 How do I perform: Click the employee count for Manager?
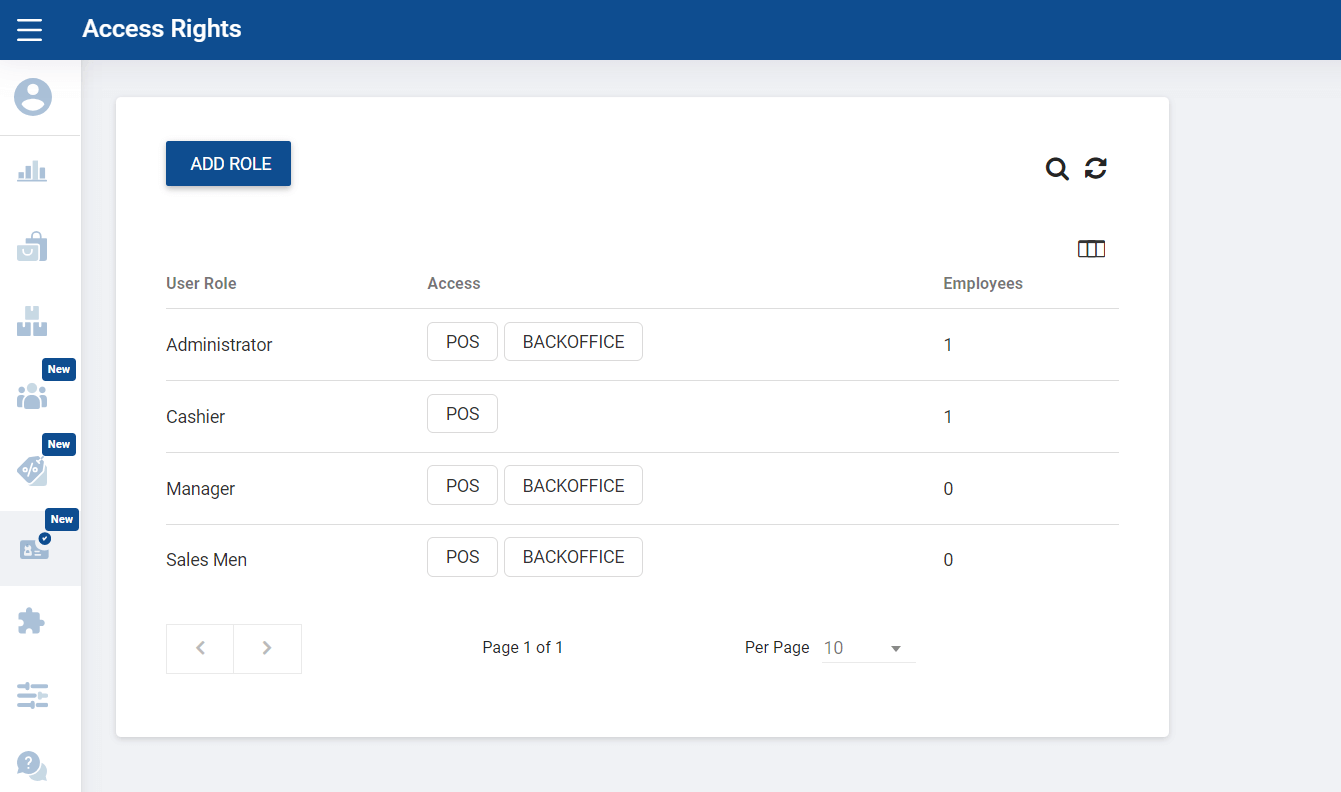(948, 489)
